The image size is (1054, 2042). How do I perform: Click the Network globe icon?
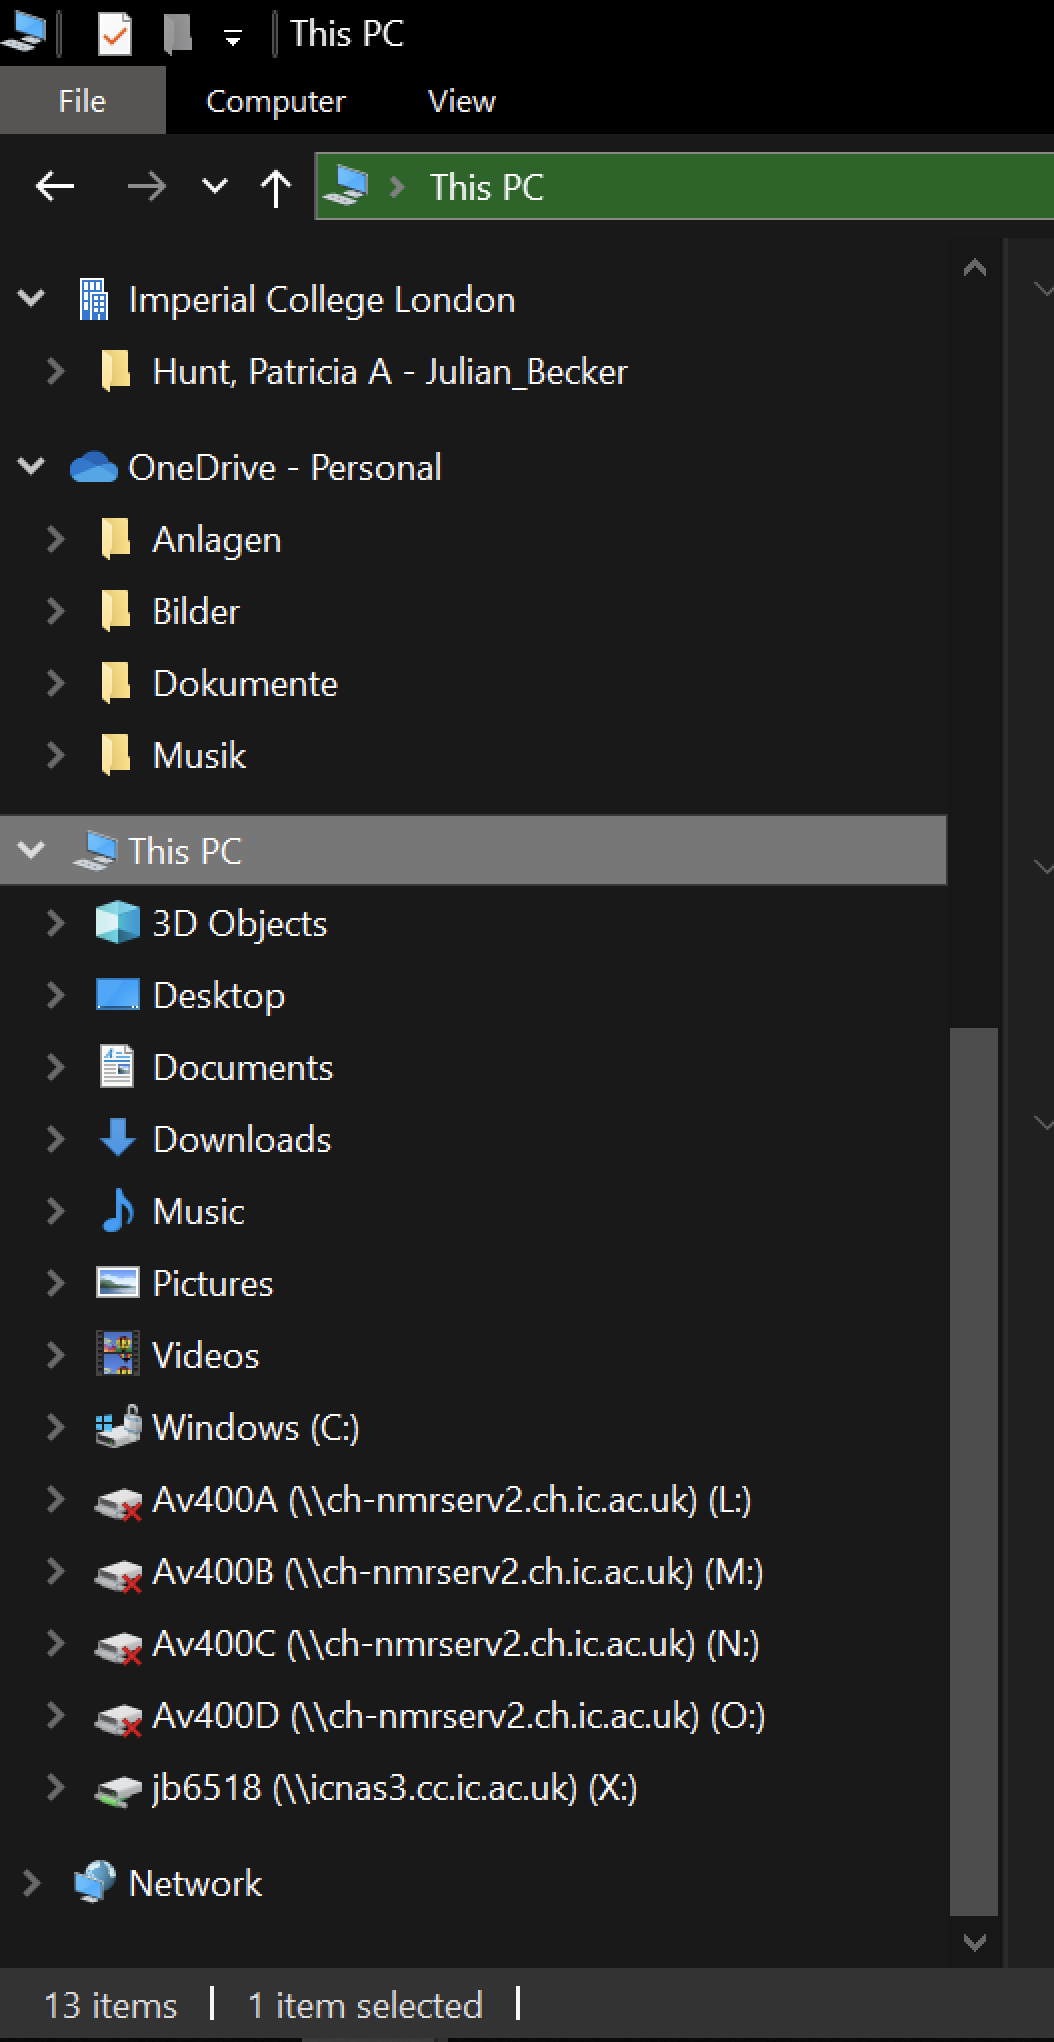click(x=95, y=1883)
